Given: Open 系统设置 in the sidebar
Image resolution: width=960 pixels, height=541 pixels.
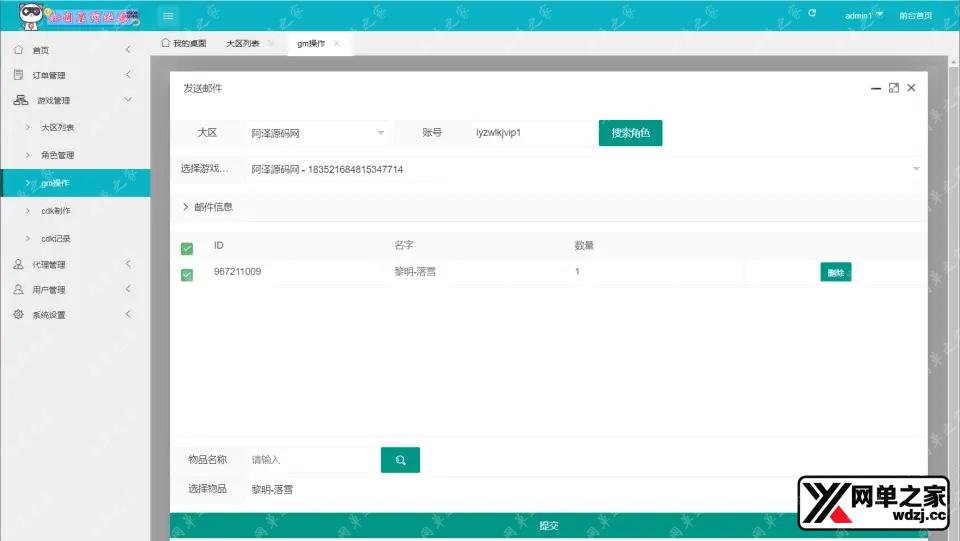Looking at the screenshot, I should point(50,315).
